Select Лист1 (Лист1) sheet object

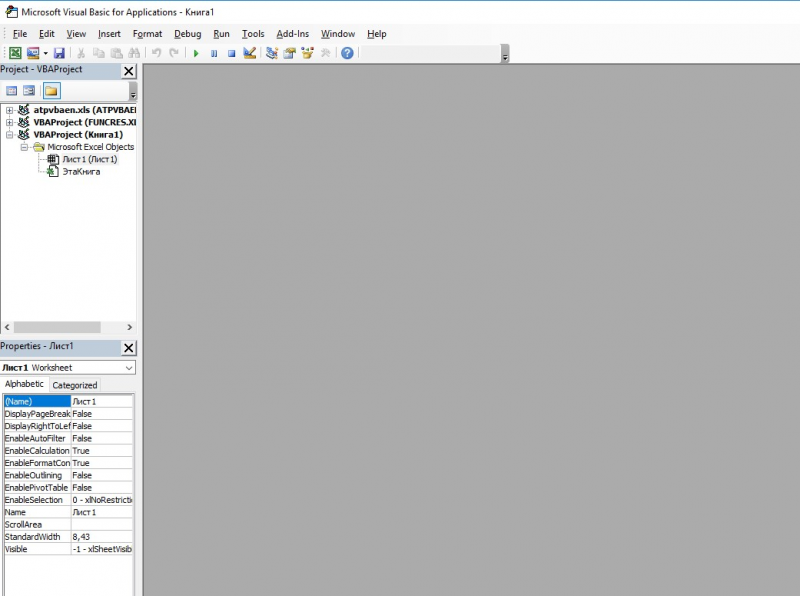click(x=90, y=159)
